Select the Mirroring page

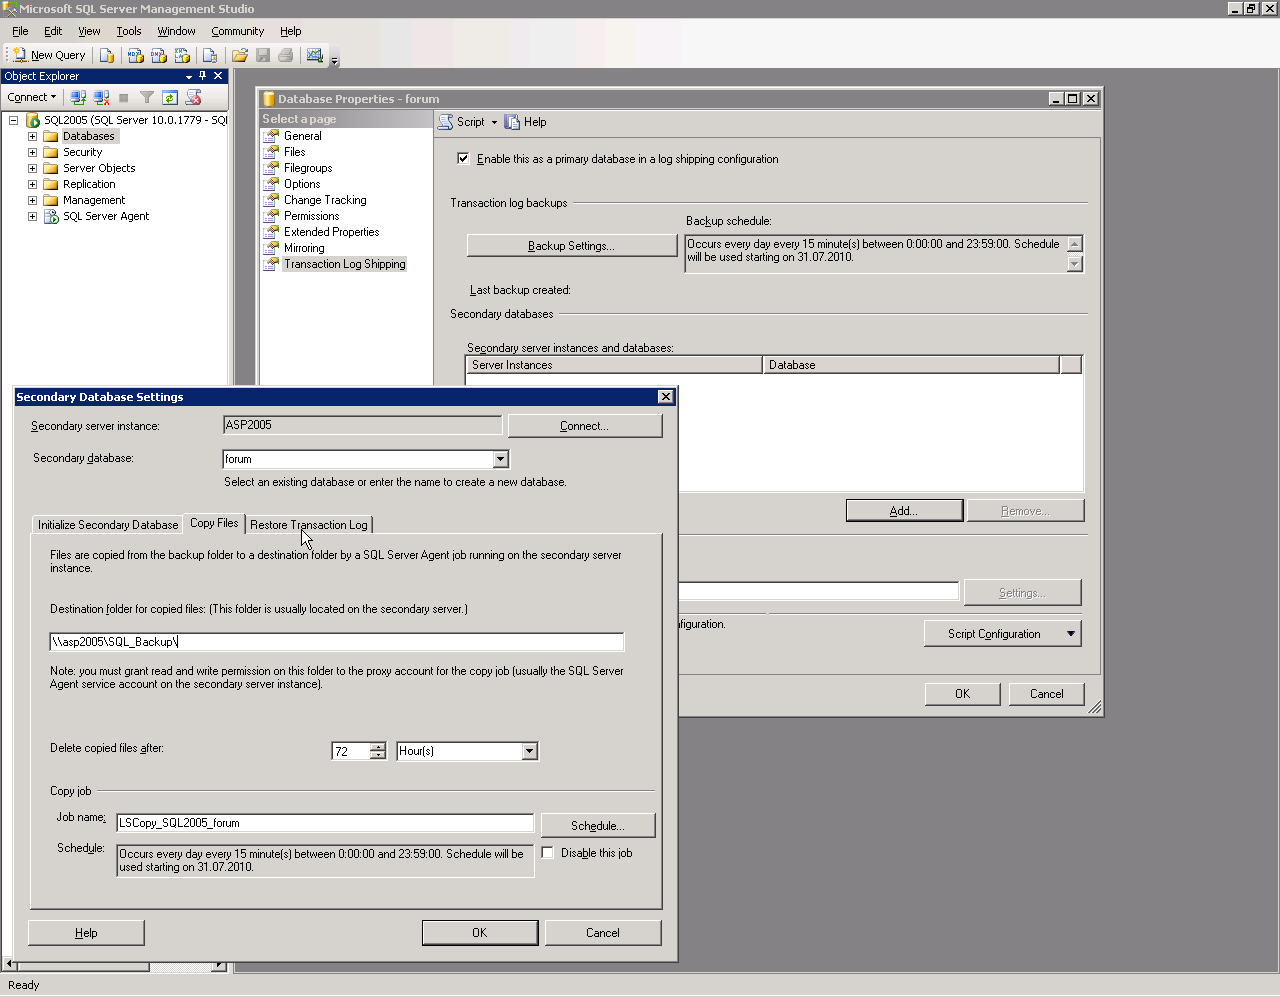point(304,248)
